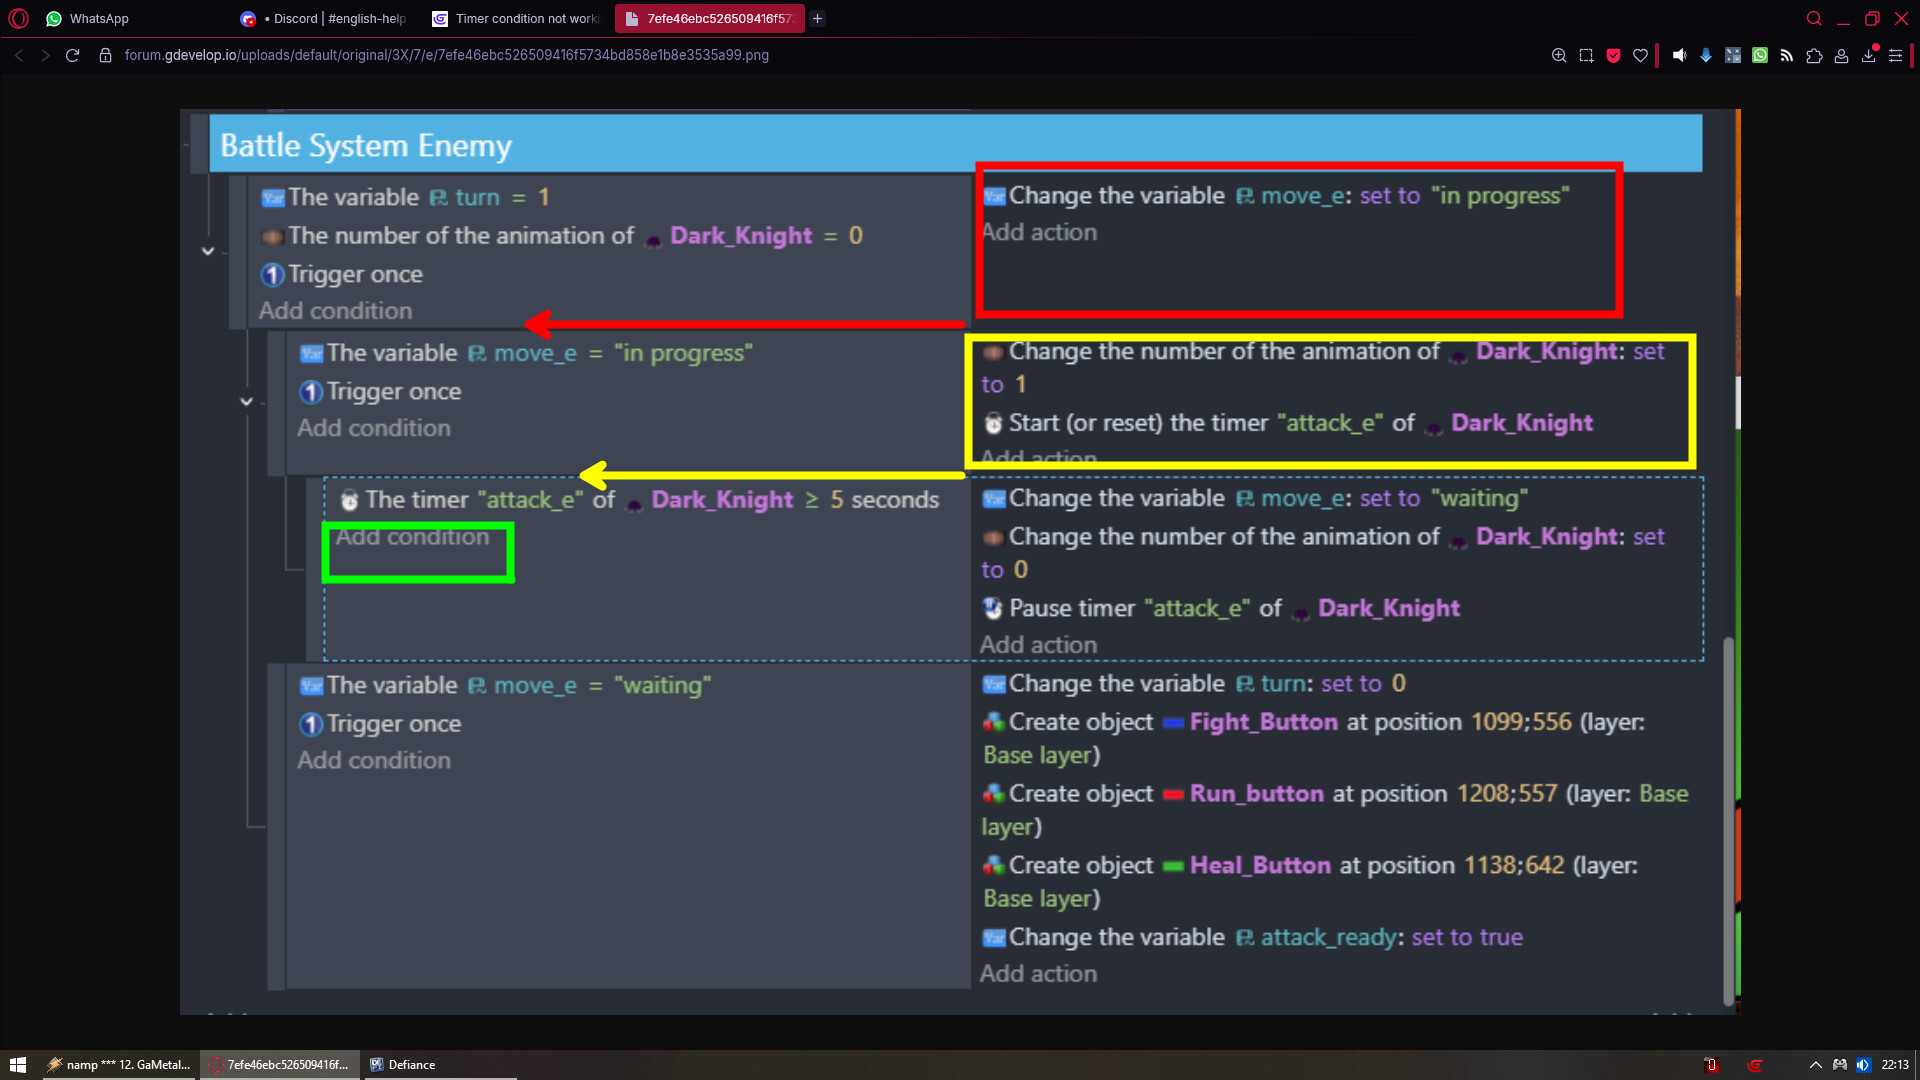
Task: Collapse the move_e in progress event chevron
Action: (x=246, y=402)
